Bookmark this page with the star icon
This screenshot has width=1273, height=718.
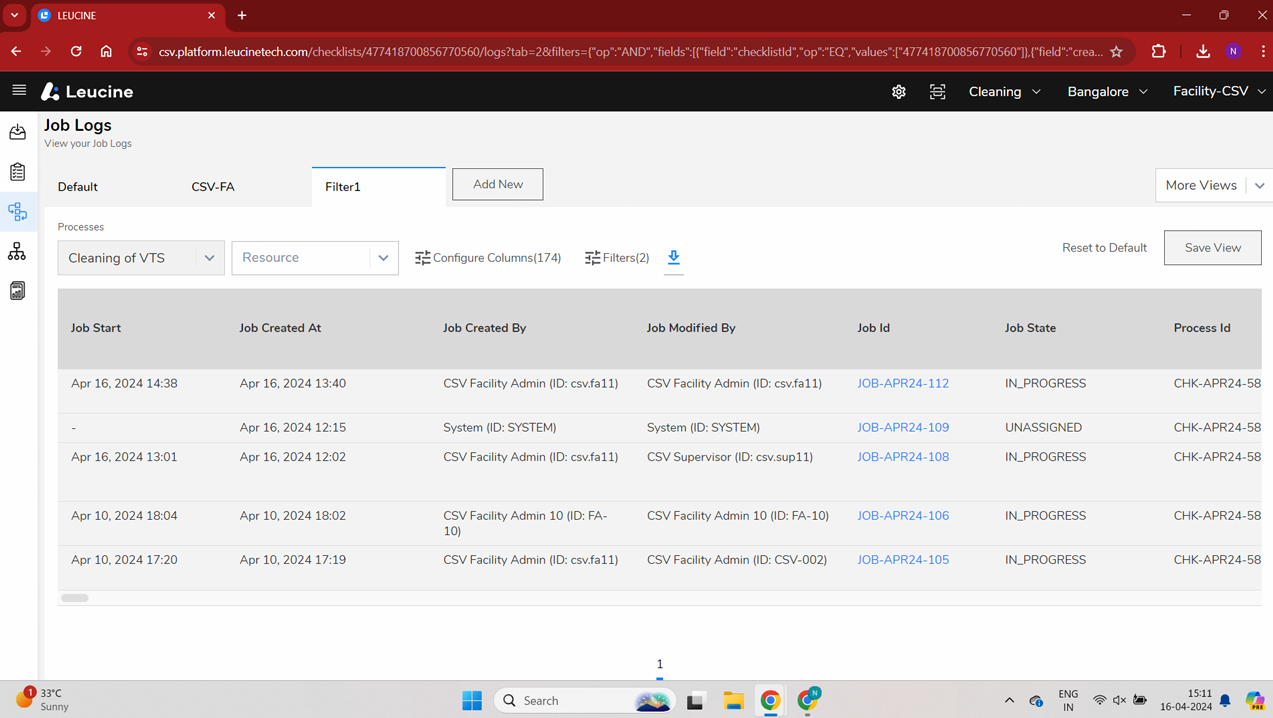(1116, 51)
